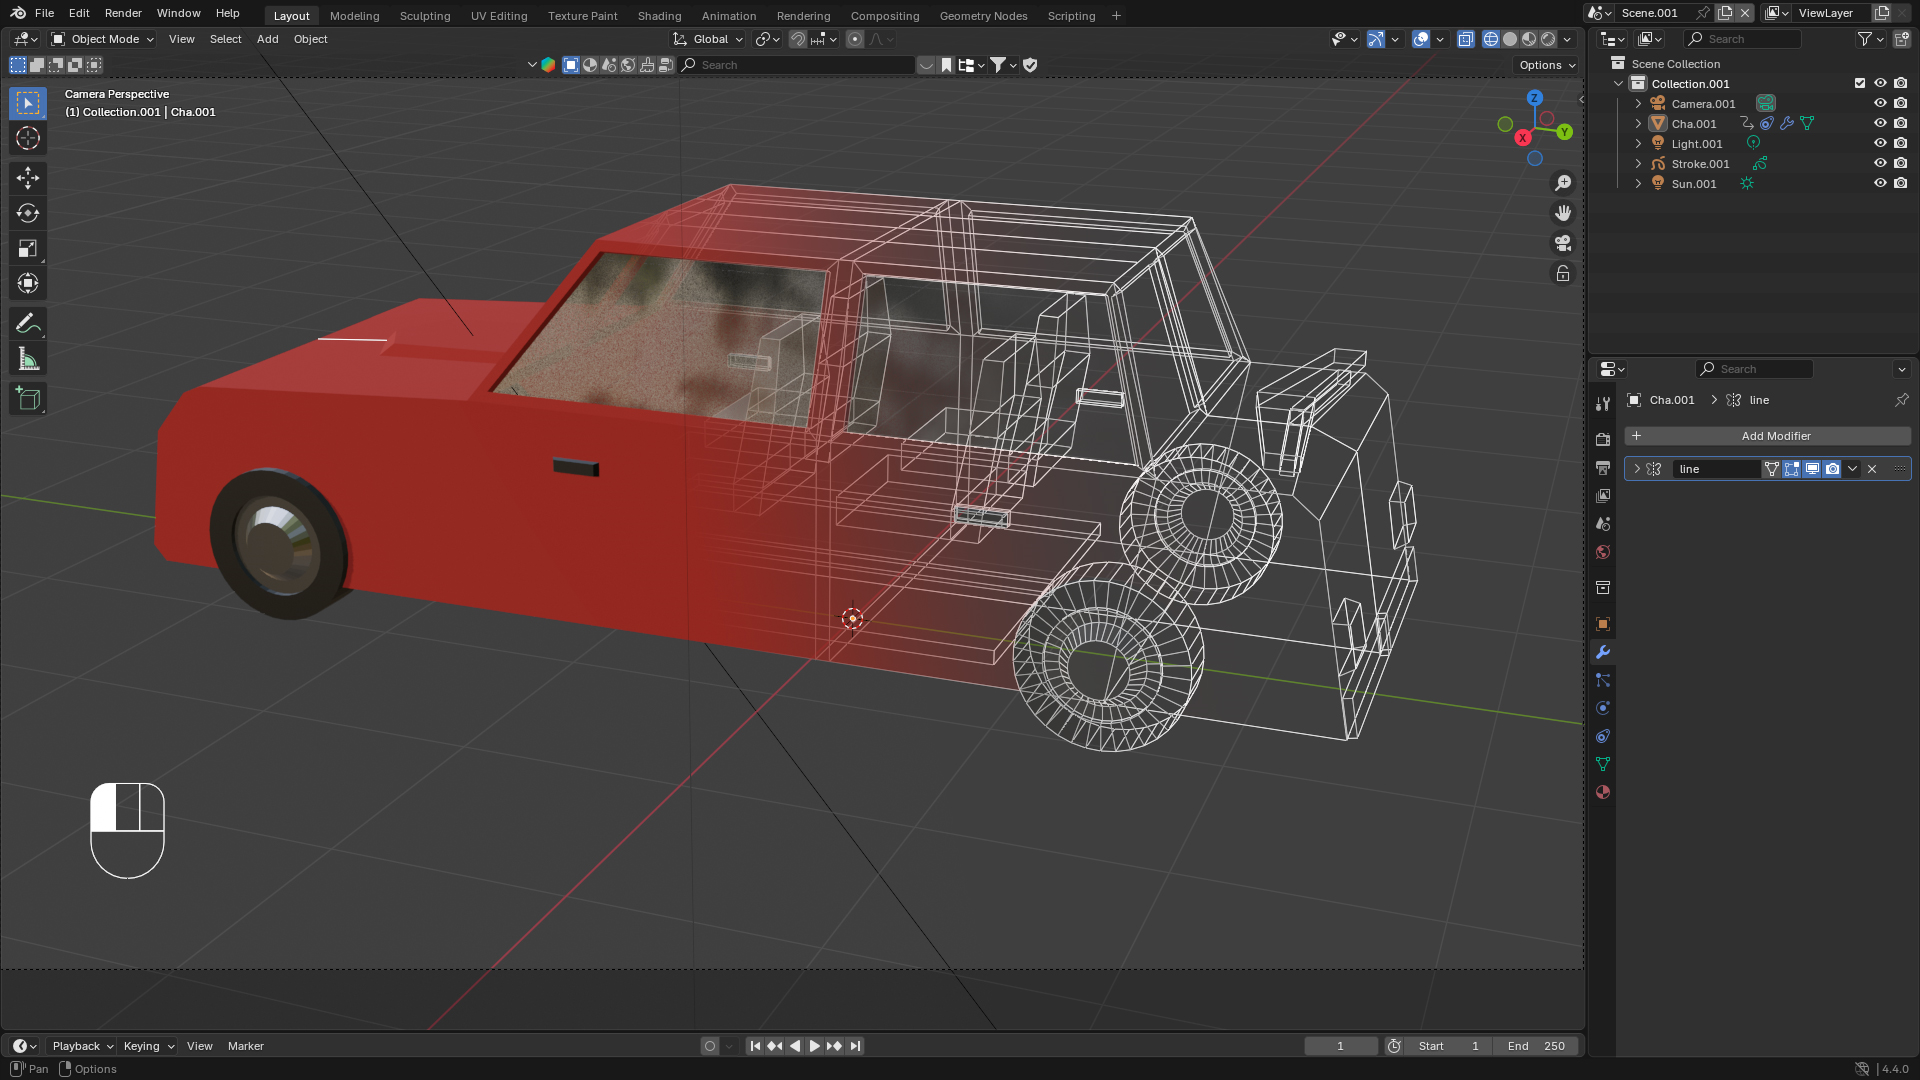The height and width of the screenshot is (1080, 1920).
Task: Select the Move tool
Action: point(28,178)
